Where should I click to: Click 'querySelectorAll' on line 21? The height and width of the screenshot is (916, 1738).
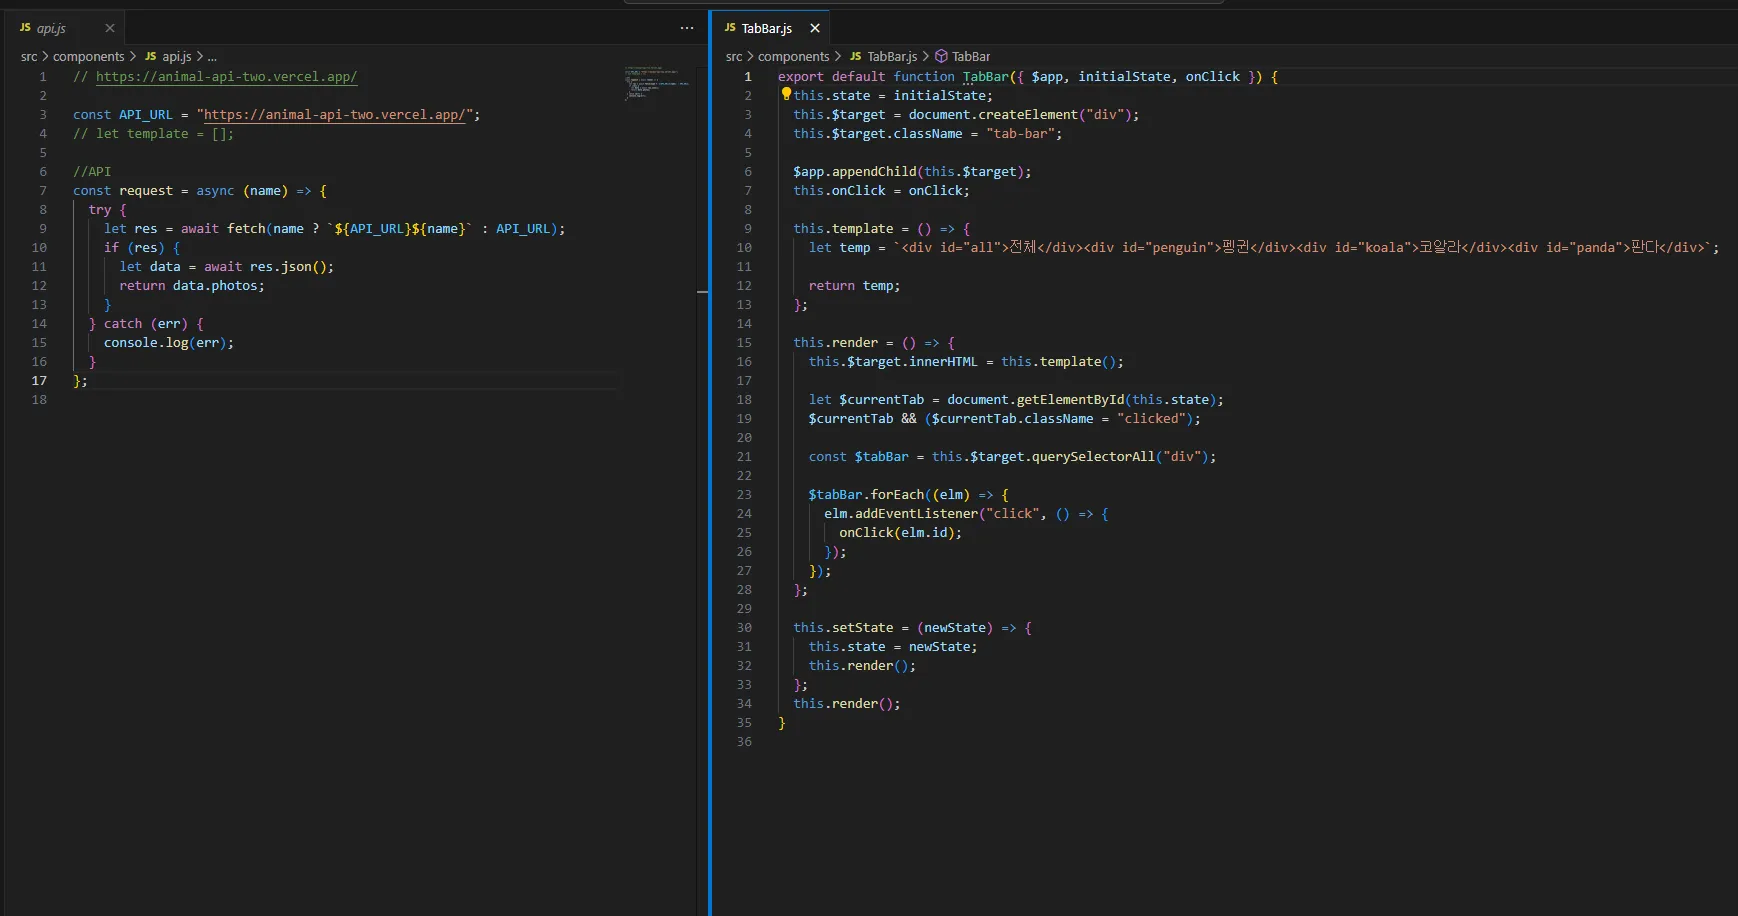coord(1093,457)
